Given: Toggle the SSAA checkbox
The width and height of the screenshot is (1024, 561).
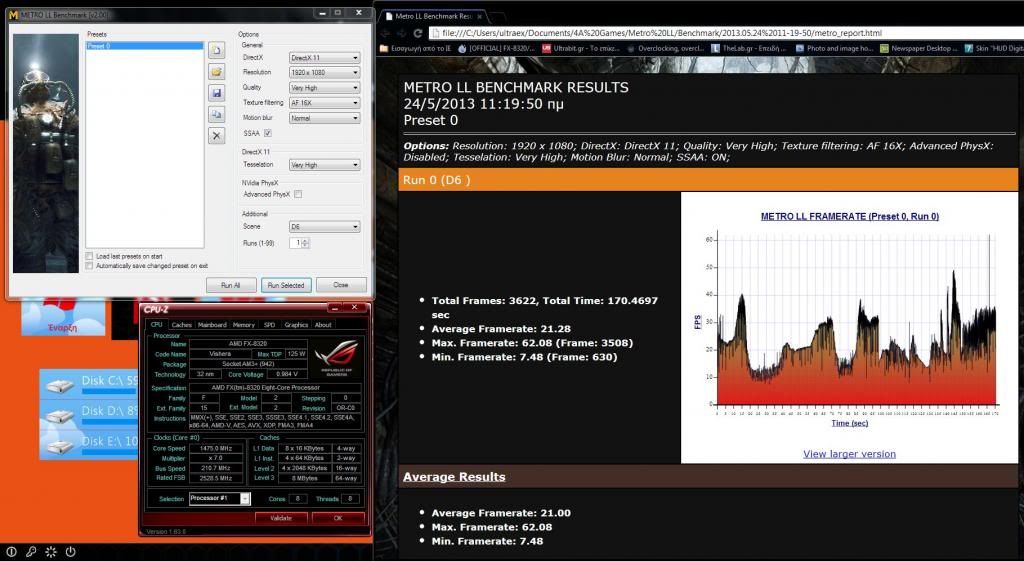Looking at the screenshot, I should click(267, 133).
